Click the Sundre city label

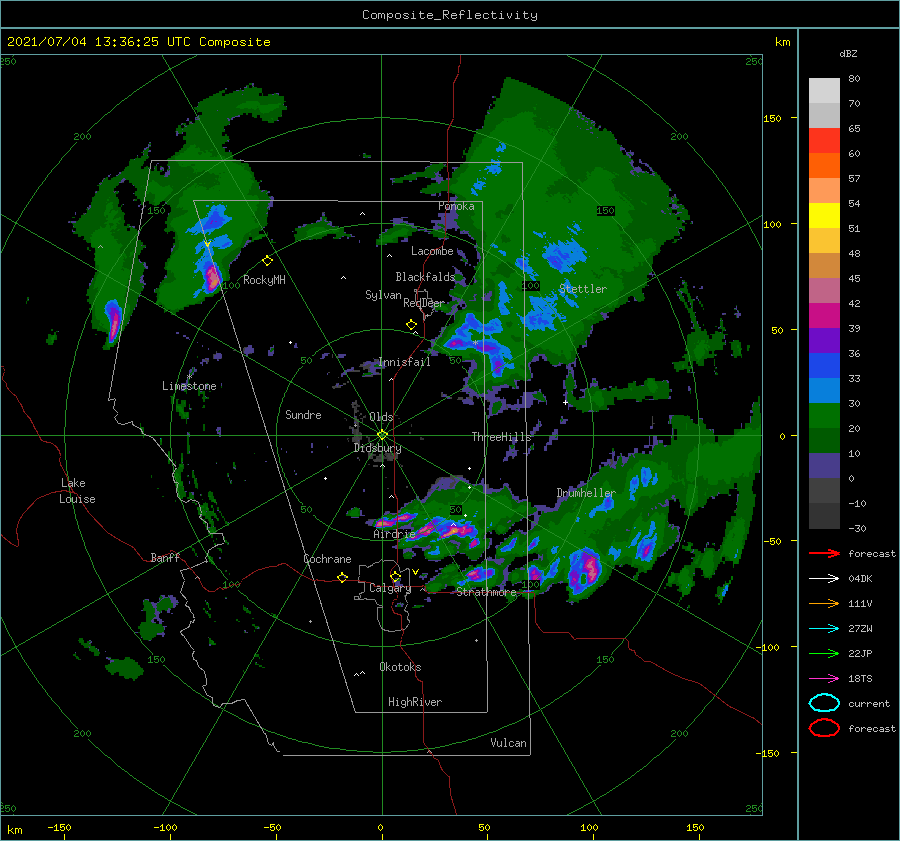click(303, 414)
